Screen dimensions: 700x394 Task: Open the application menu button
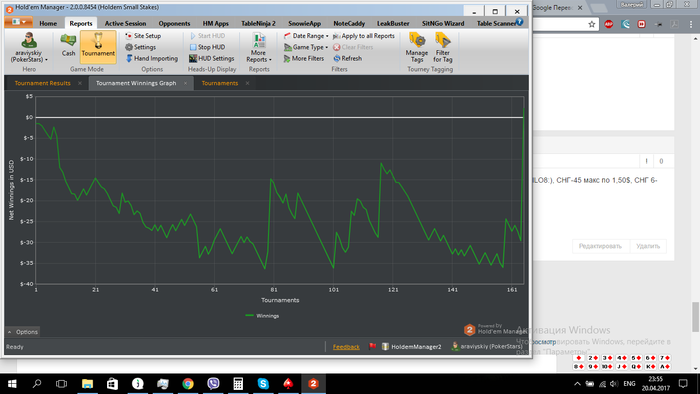[18, 22]
